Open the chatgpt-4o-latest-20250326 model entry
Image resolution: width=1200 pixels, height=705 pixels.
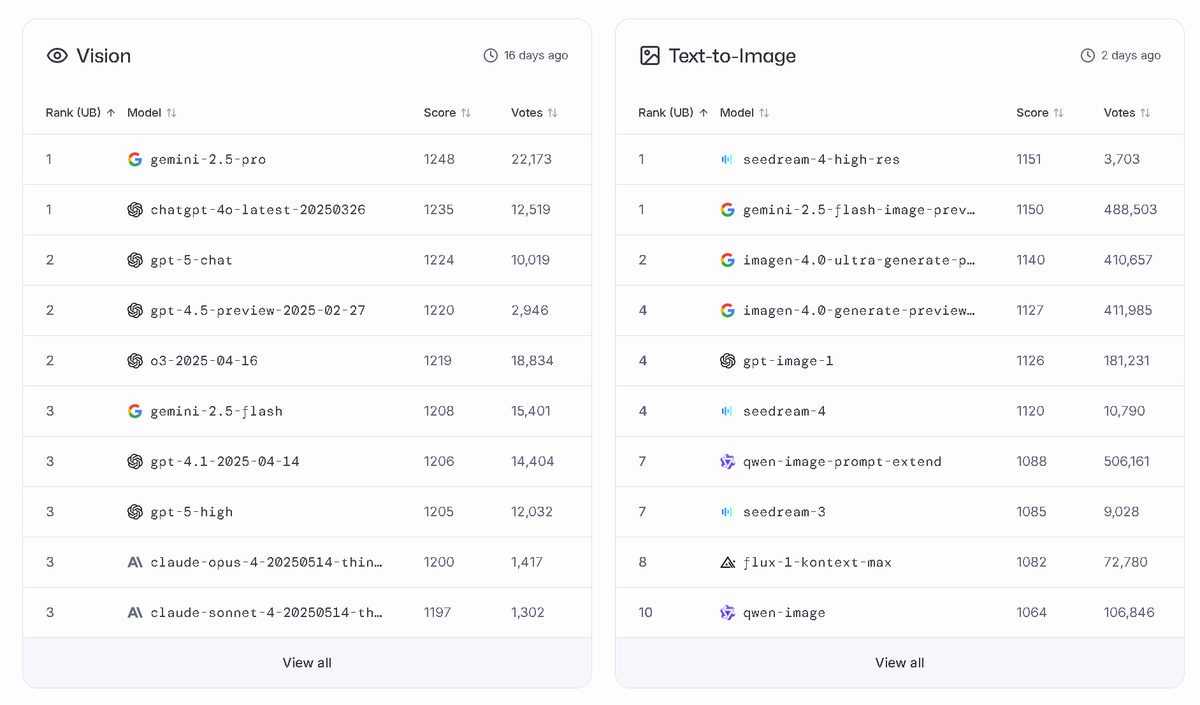coord(257,210)
